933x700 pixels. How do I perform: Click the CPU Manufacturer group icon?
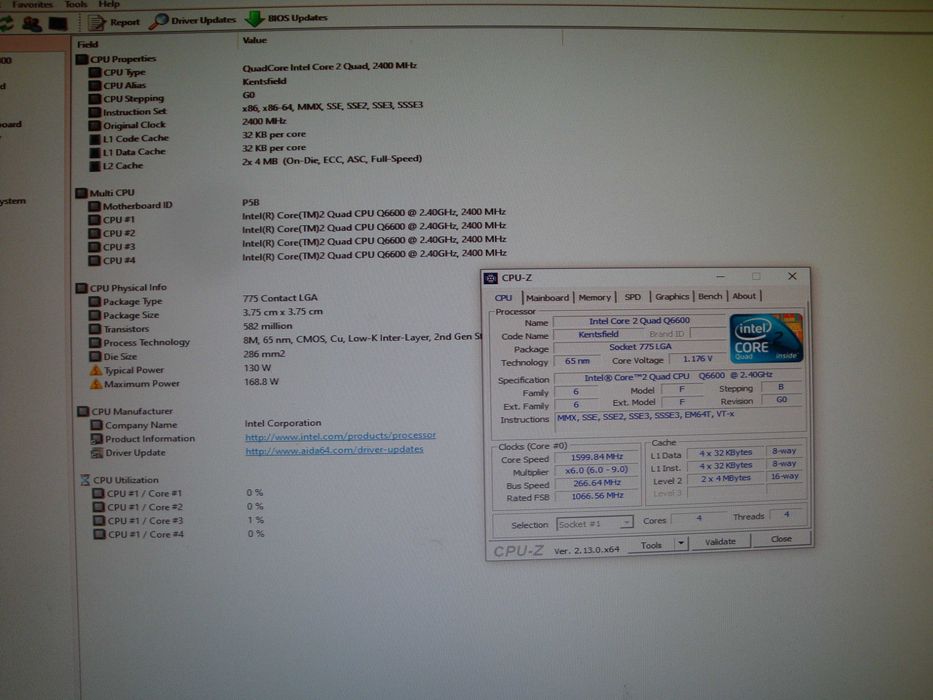83,411
